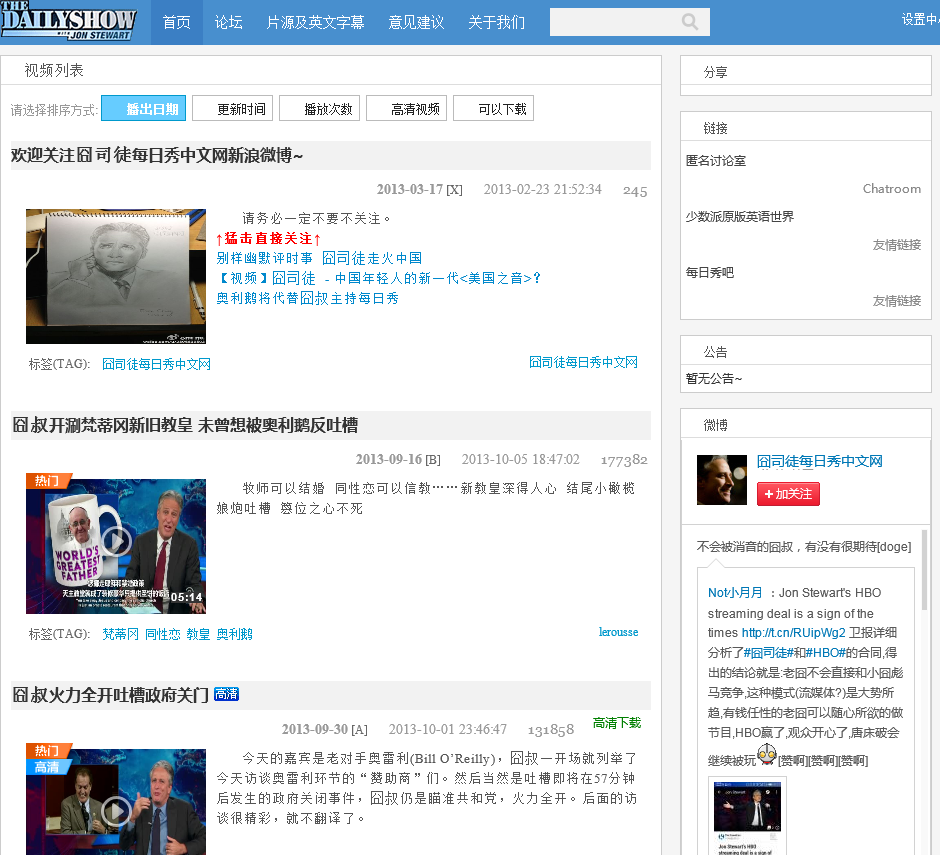
Task: Click the search magnifier icon
Action: pyautogui.click(x=690, y=22)
